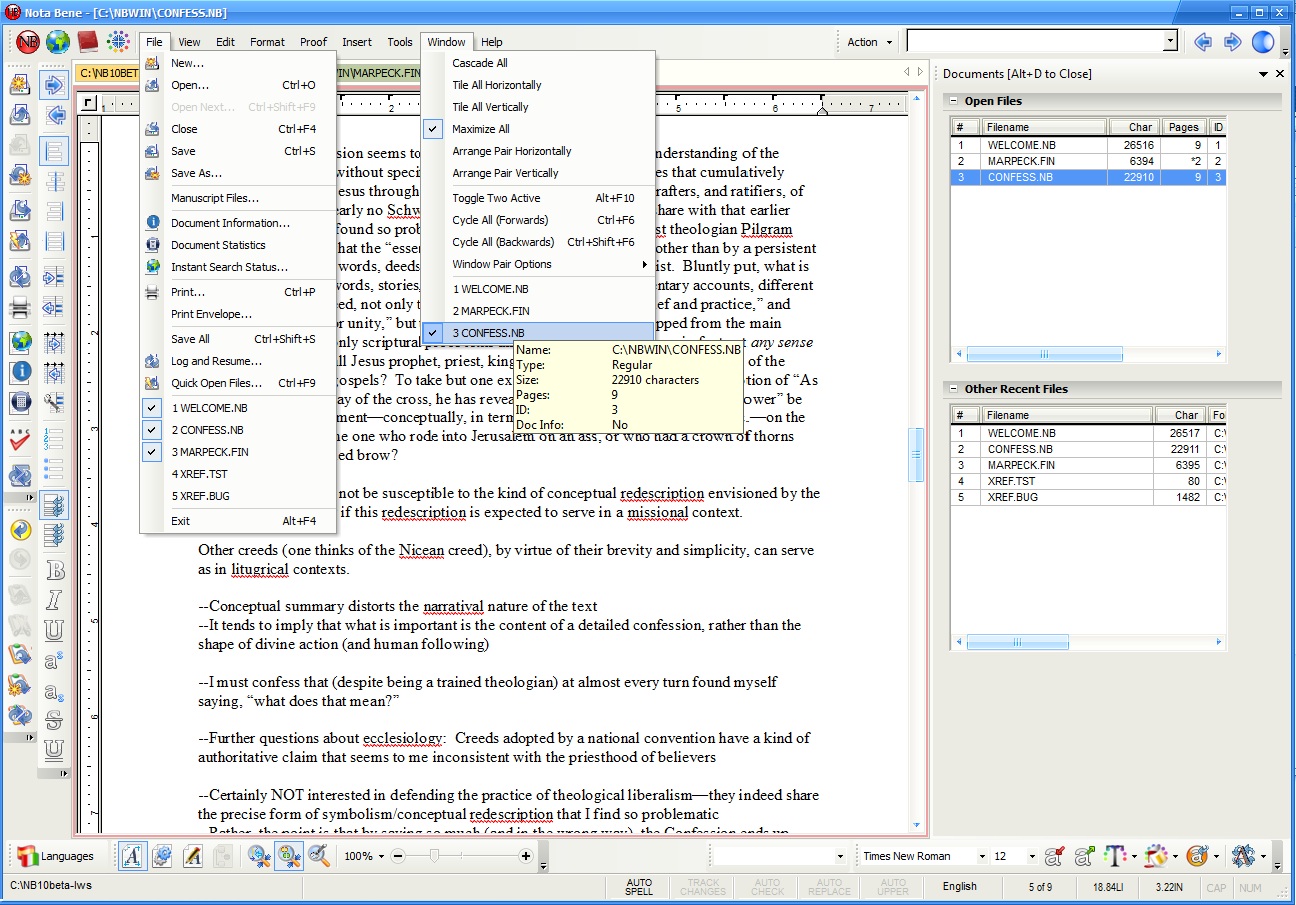The height and width of the screenshot is (905, 1296).
Task: Apply superscript formatting icon
Action: click(x=54, y=660)
